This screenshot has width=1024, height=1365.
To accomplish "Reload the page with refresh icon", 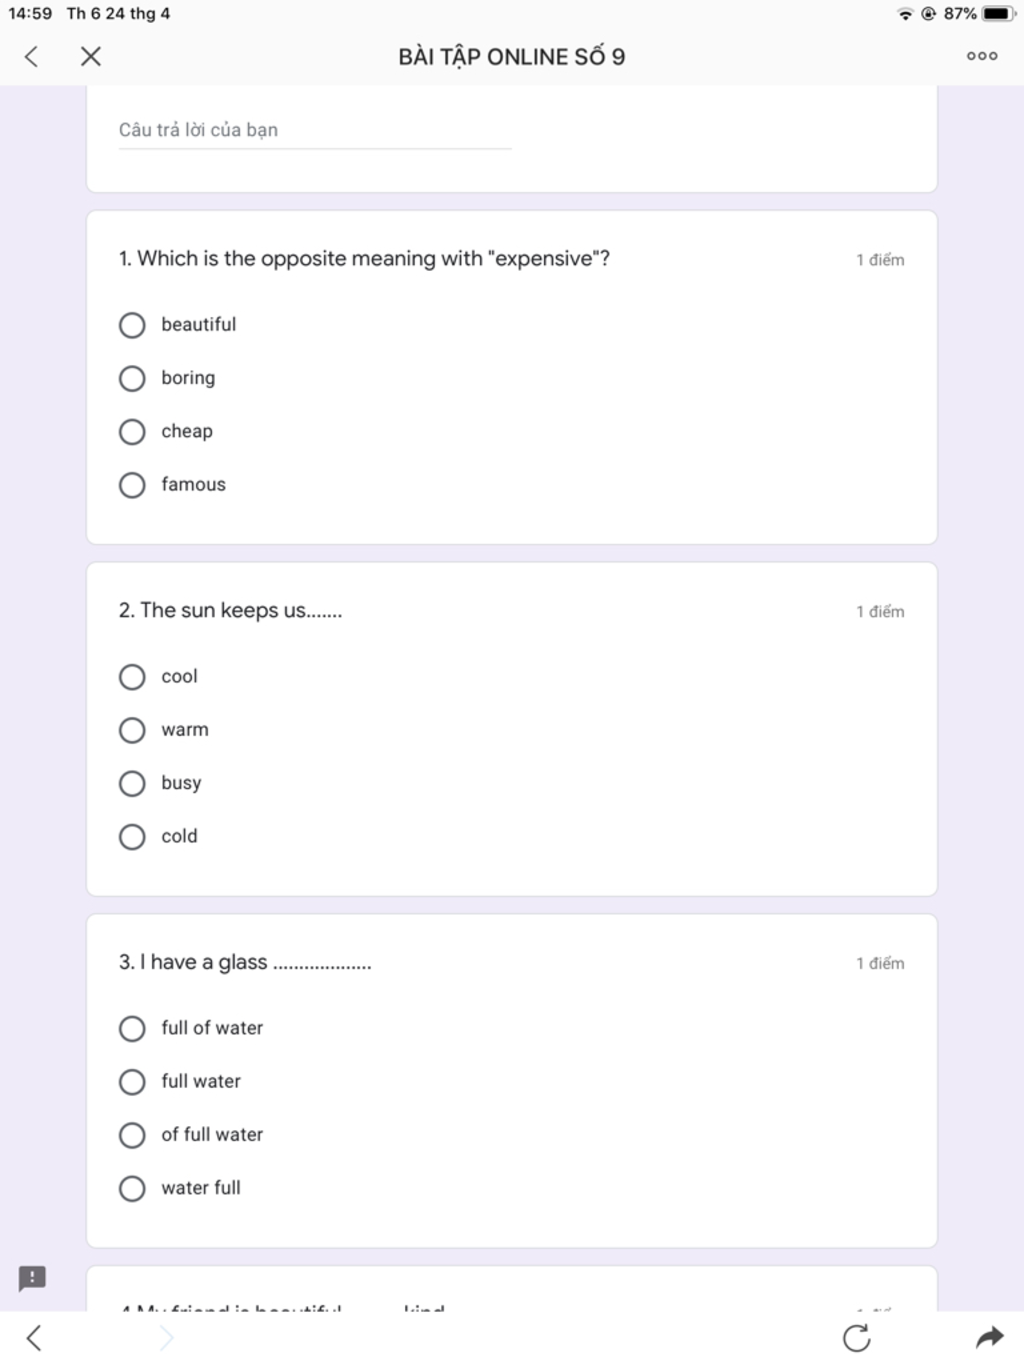I will [x=856, y=1337].
